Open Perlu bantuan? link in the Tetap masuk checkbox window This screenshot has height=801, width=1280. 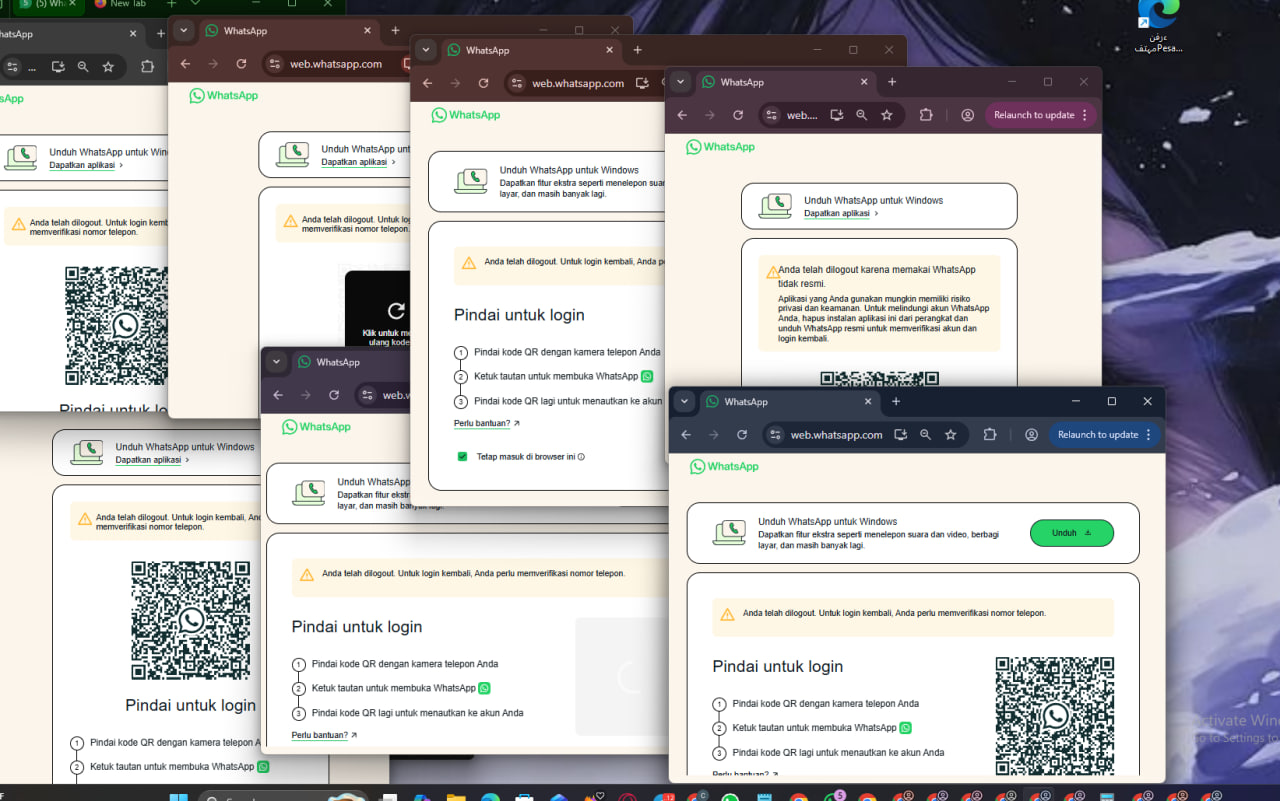[487, 423]
